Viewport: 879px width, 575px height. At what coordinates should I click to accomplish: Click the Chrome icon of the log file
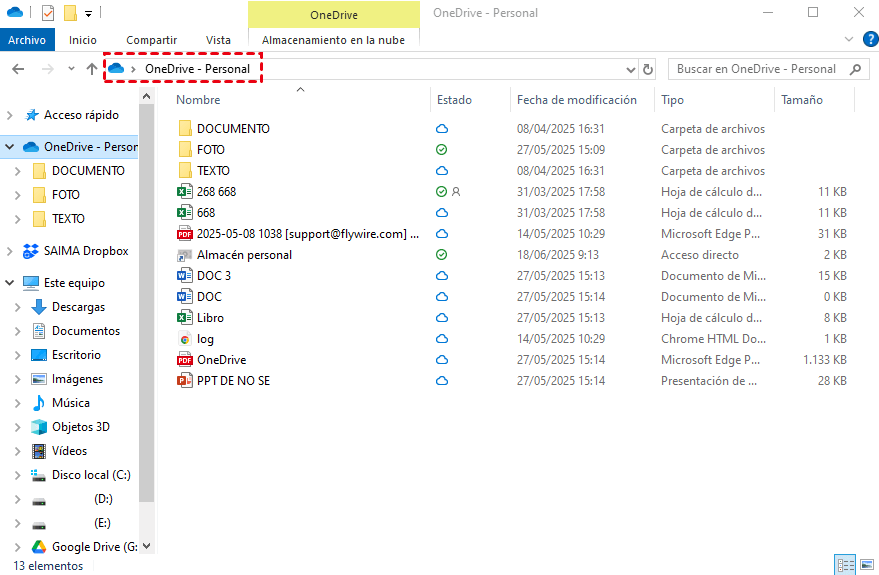184,339
